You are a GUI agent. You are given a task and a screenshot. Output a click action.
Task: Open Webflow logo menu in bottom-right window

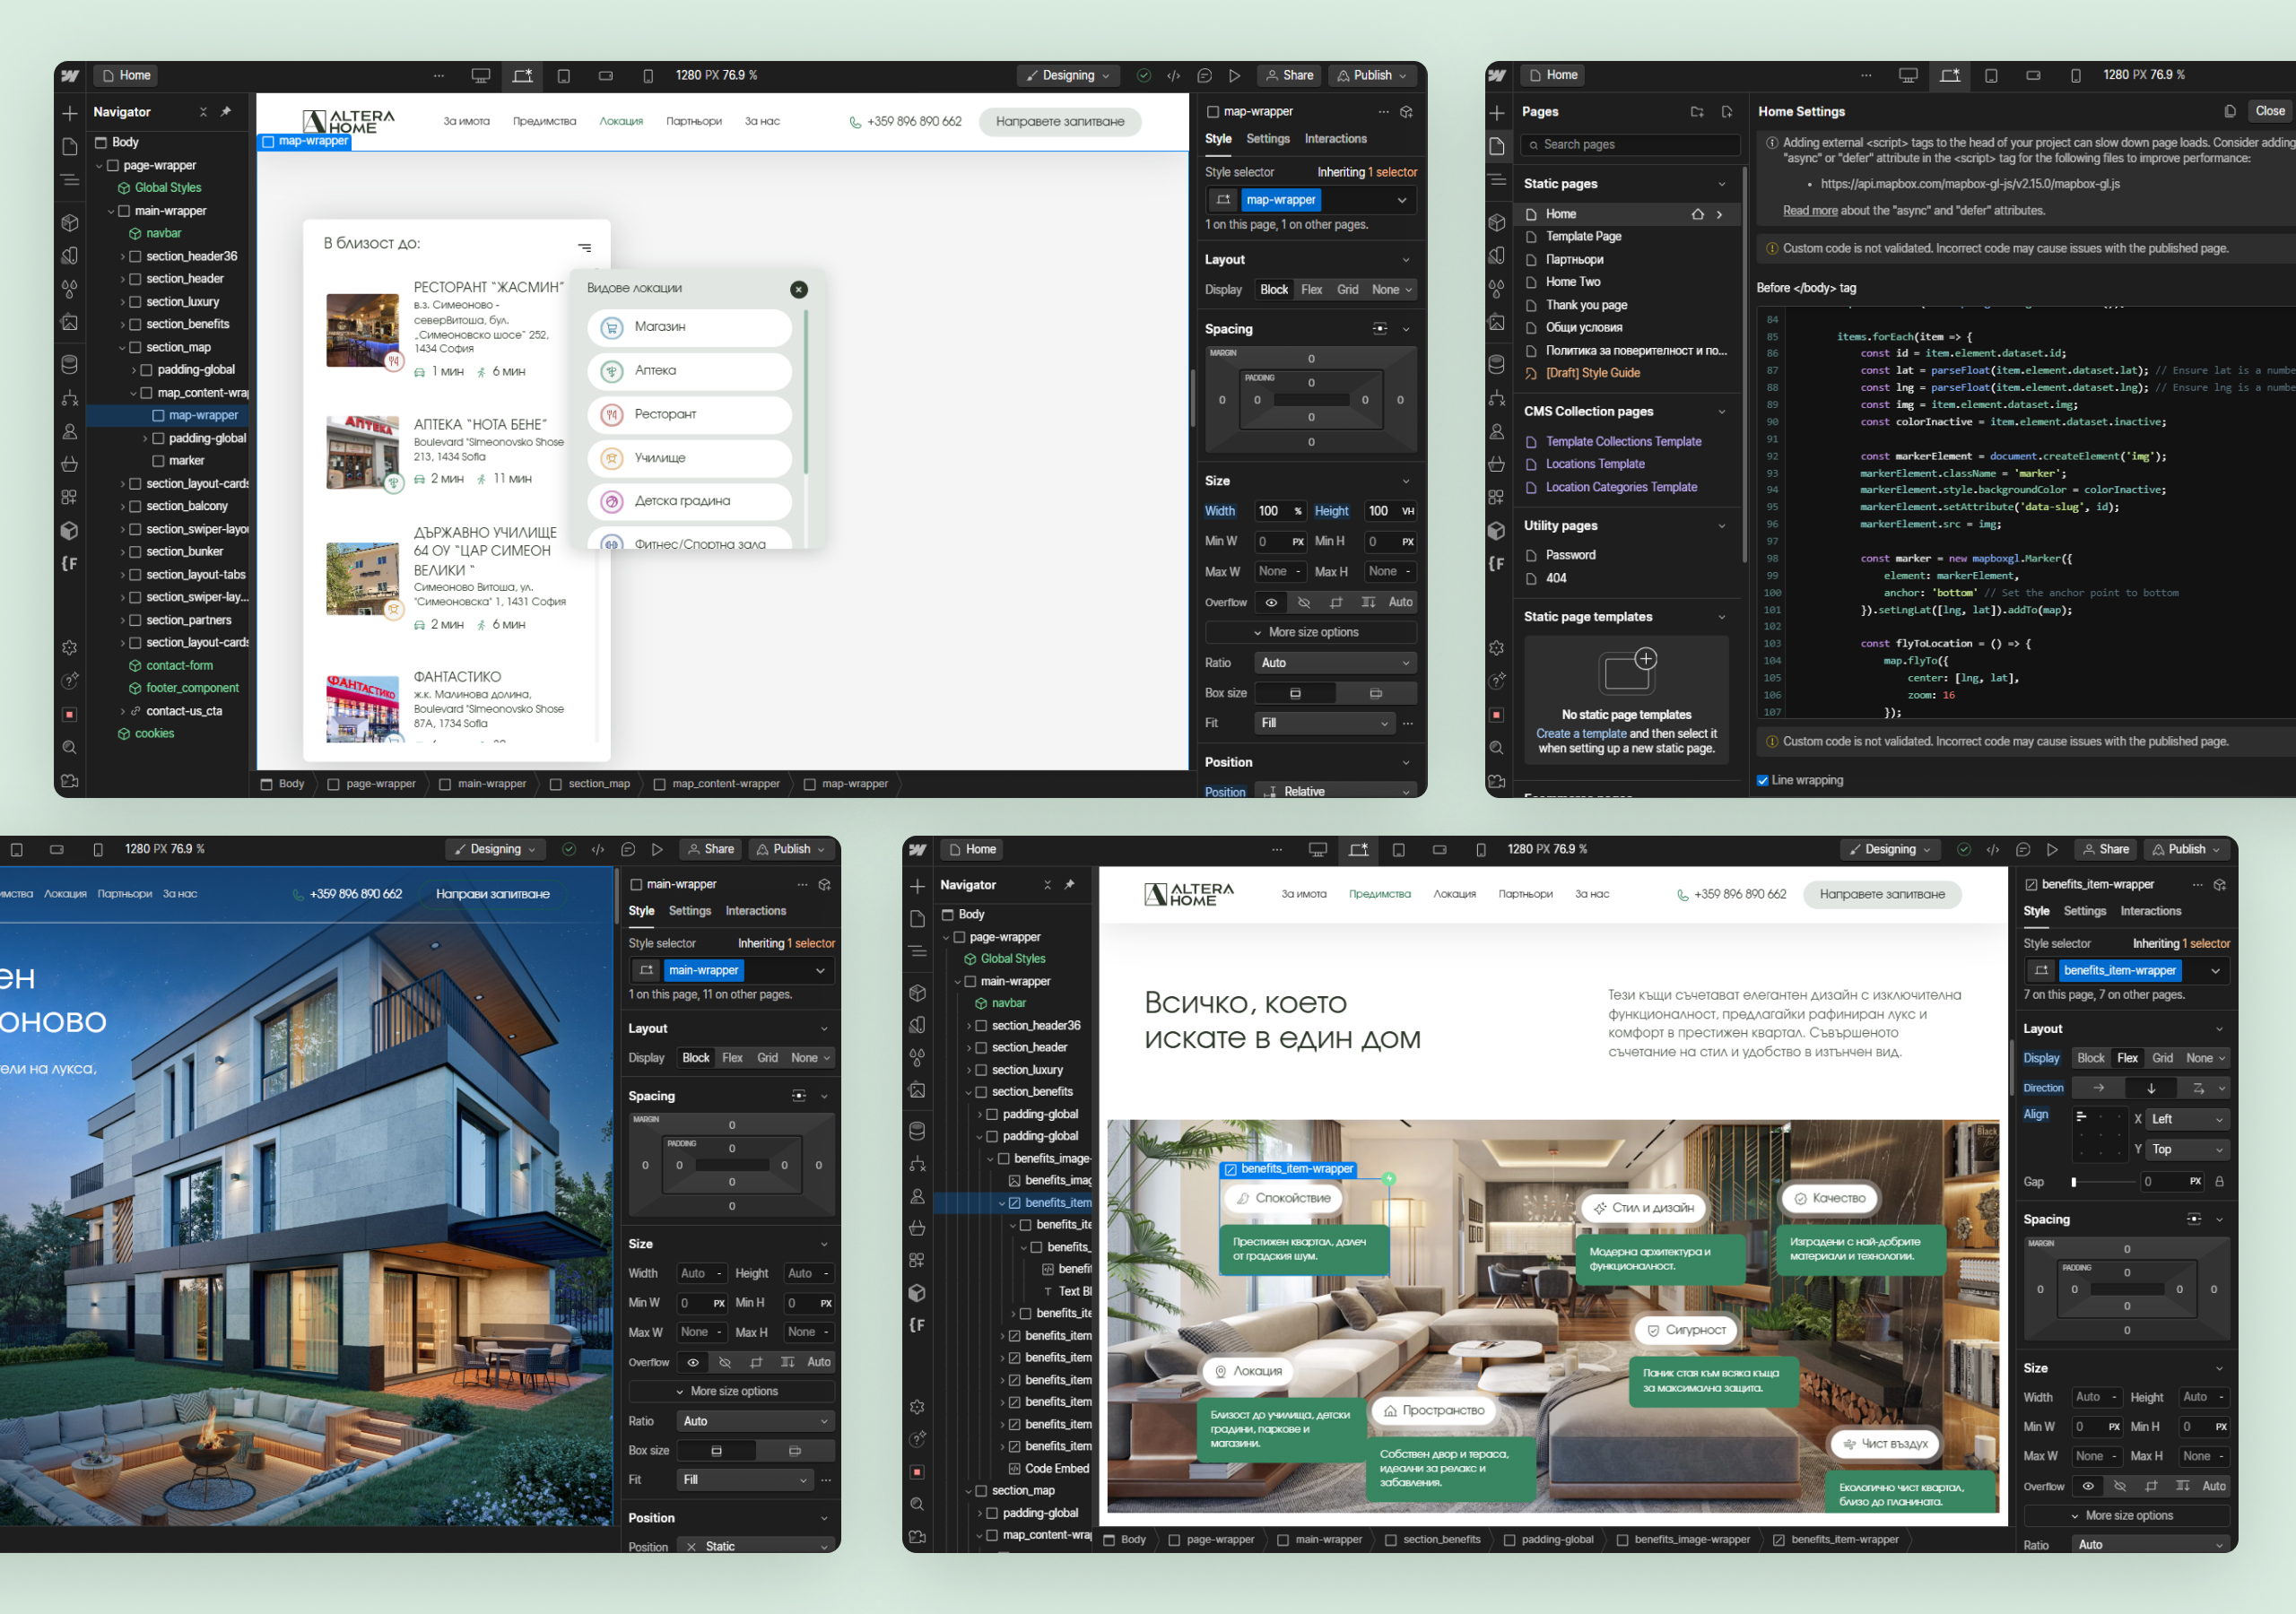click(917, 849)
